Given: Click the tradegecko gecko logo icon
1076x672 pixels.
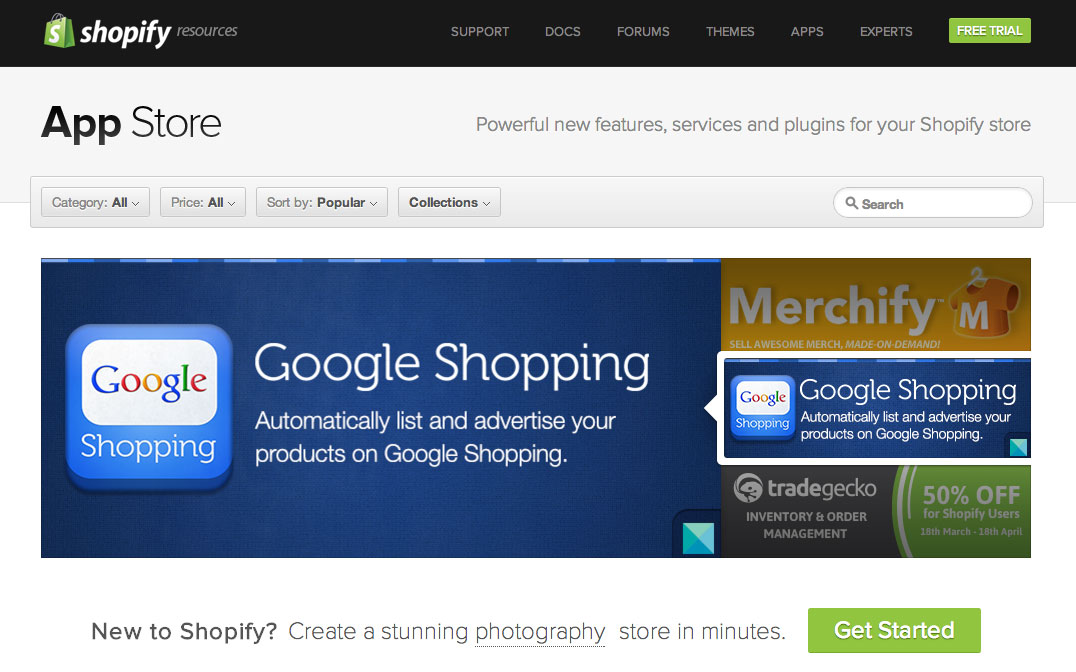Looking at the screenshot, I should [x=748, y=488].
